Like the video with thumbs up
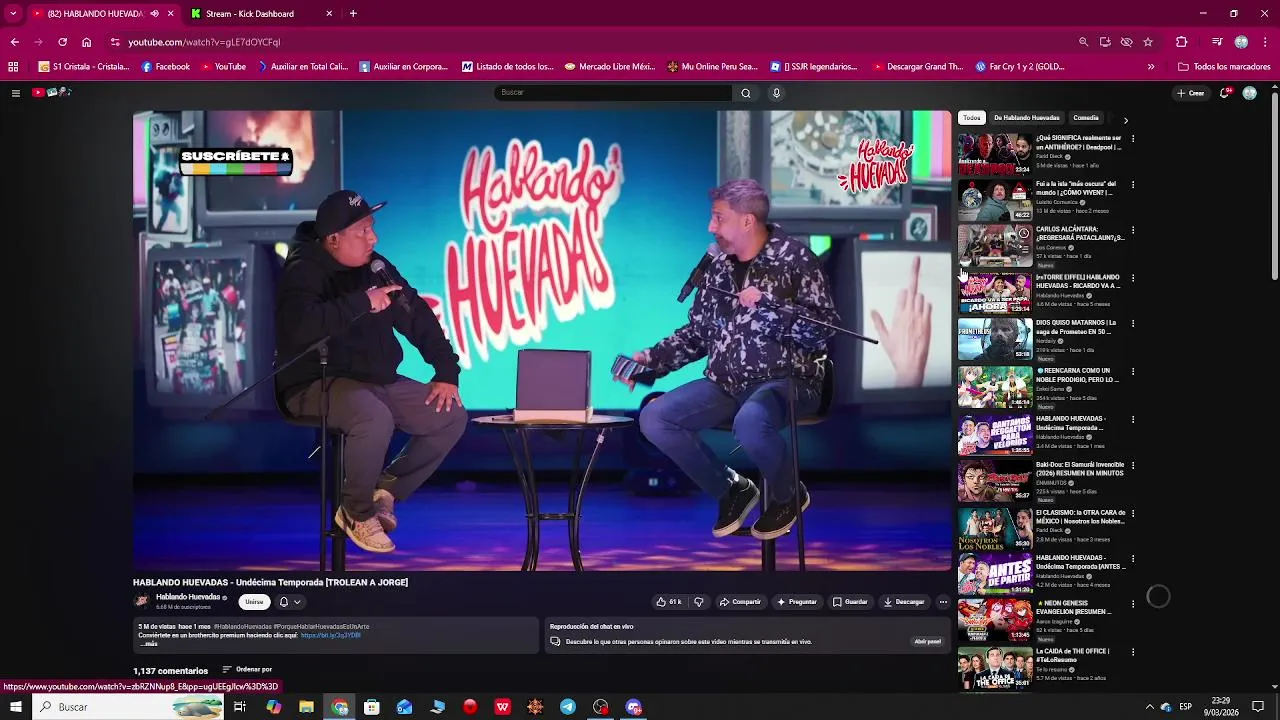 pos(668,602)
